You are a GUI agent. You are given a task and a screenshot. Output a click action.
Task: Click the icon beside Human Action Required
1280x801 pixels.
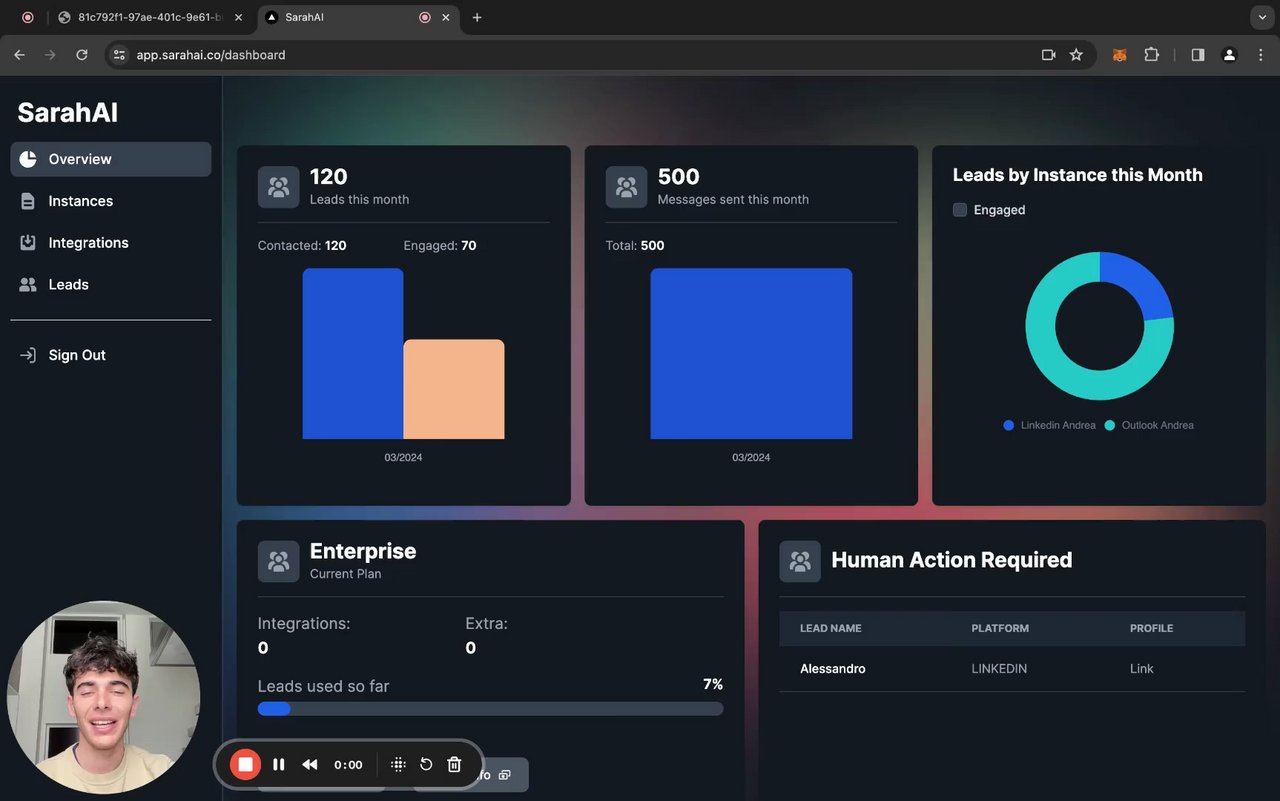(800, 561)
